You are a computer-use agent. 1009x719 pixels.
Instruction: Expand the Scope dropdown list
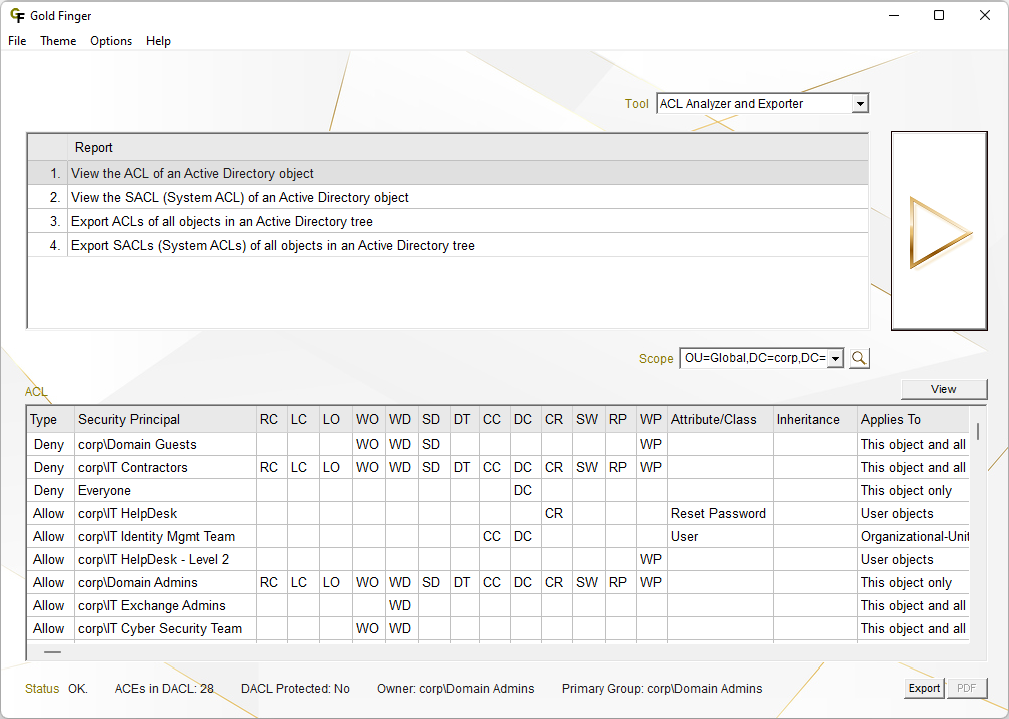coord(835,358)
